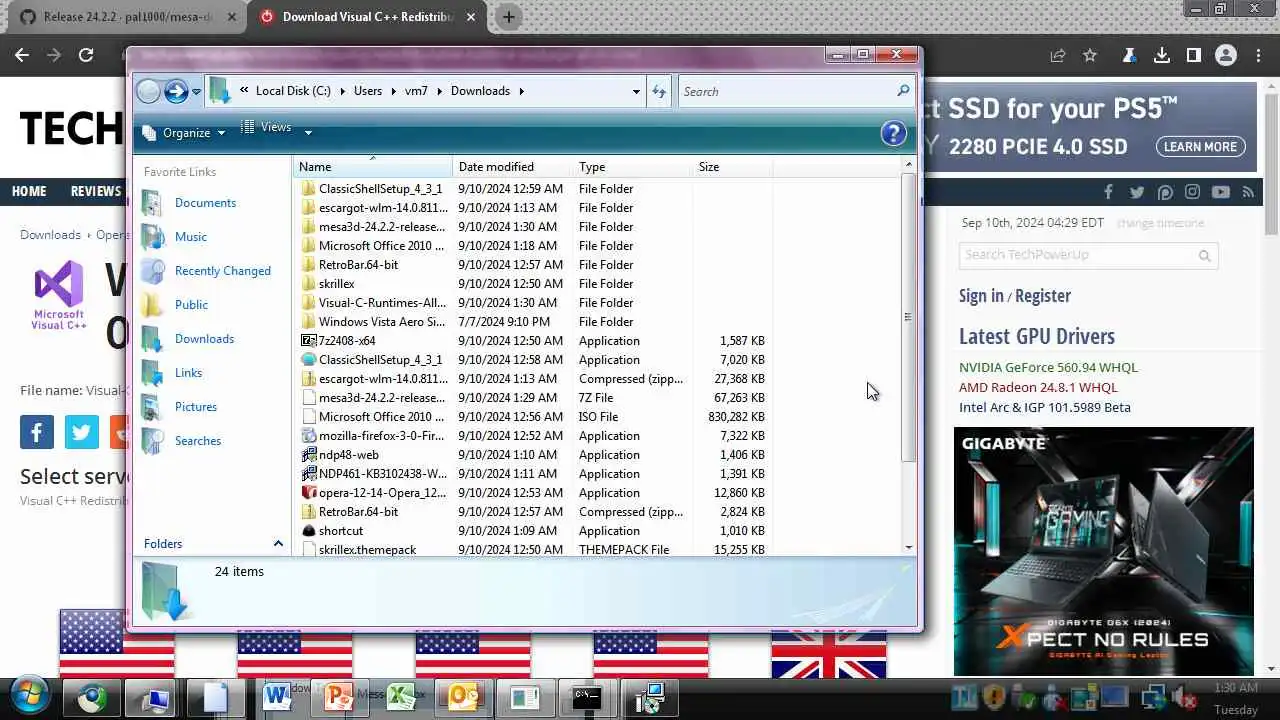Open Excel from the taskbar
This screenshot has height=720, width=1280.
(x=401, y=697)
